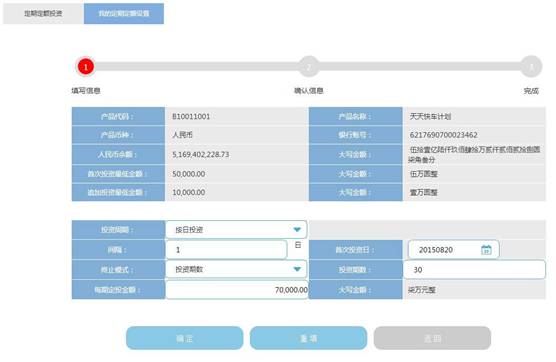The height and width of the screenshot is (362, 556).
Task: Focus the 投资期数 field containing 30
Action: (x=474, y=269)
